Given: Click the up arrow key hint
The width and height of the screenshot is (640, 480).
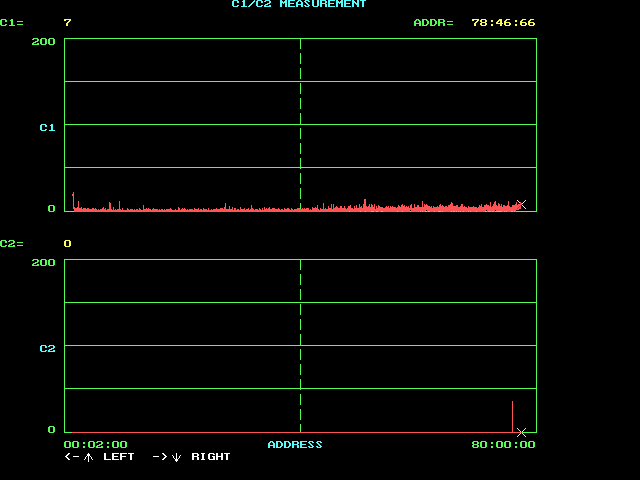Looking at the screenshot, I should [x=88, y=457].
